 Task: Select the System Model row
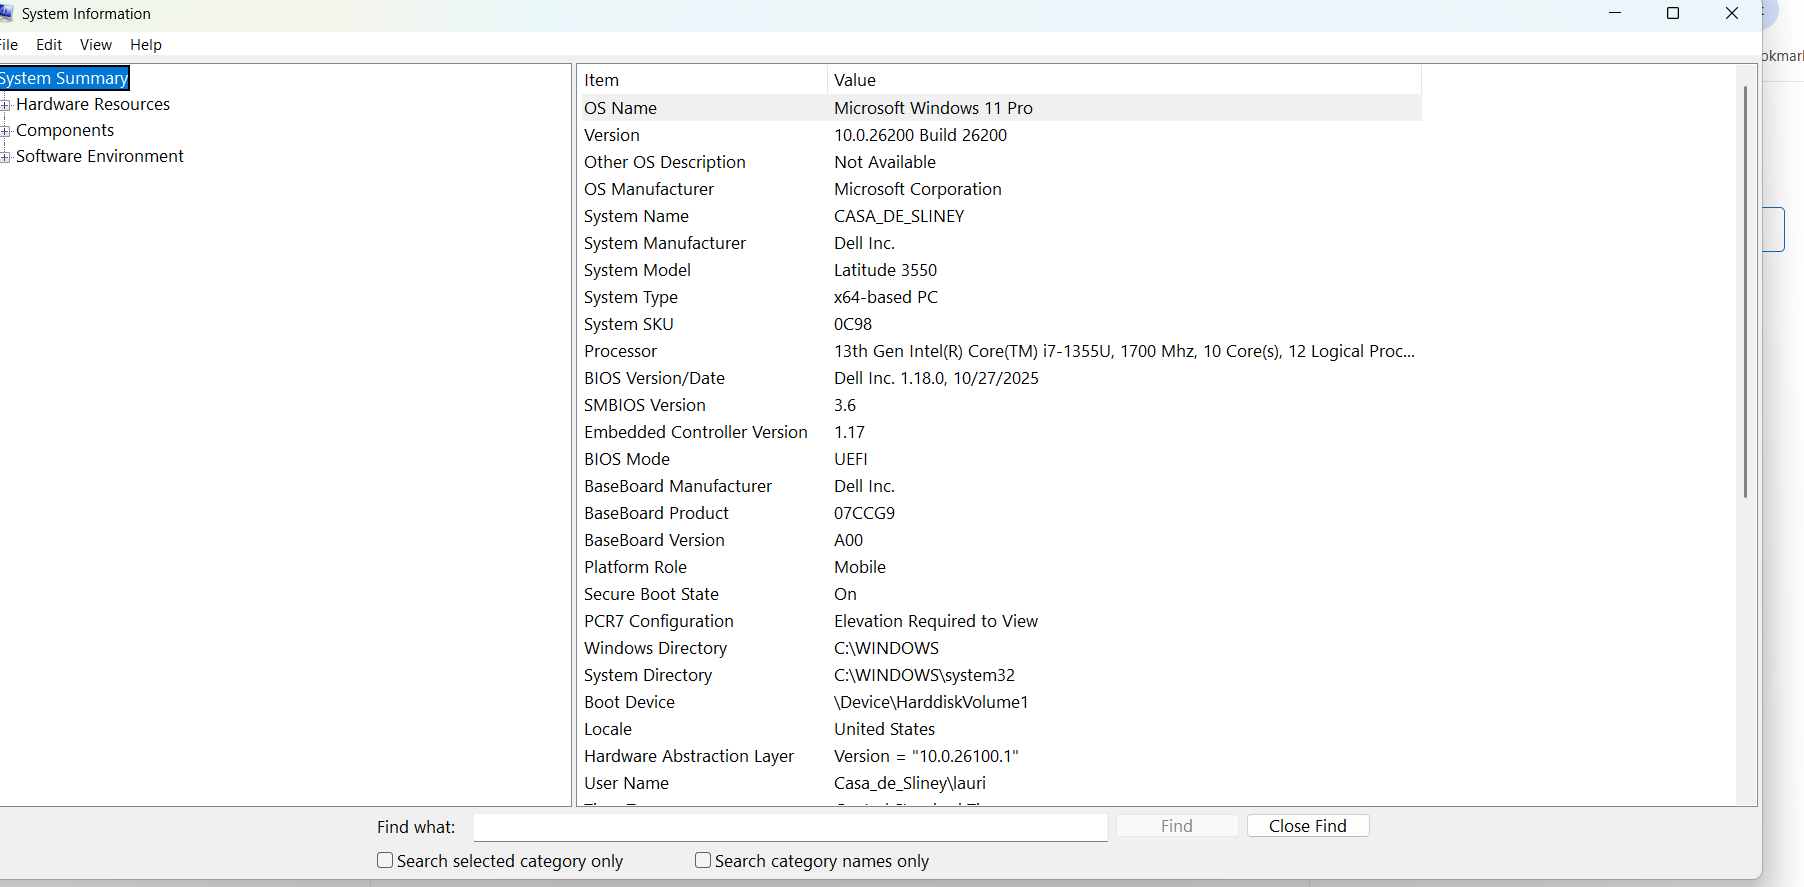pyautogui.click(x=1000, y=270)
